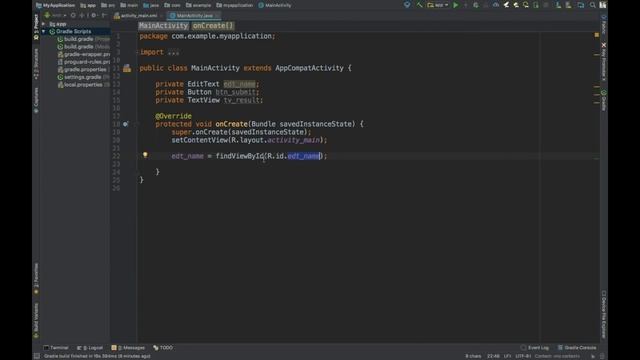Viewport: 640px width, 360px height.
Task: Toggle the Gradle tool window on right
Action: tap(604, 100)
